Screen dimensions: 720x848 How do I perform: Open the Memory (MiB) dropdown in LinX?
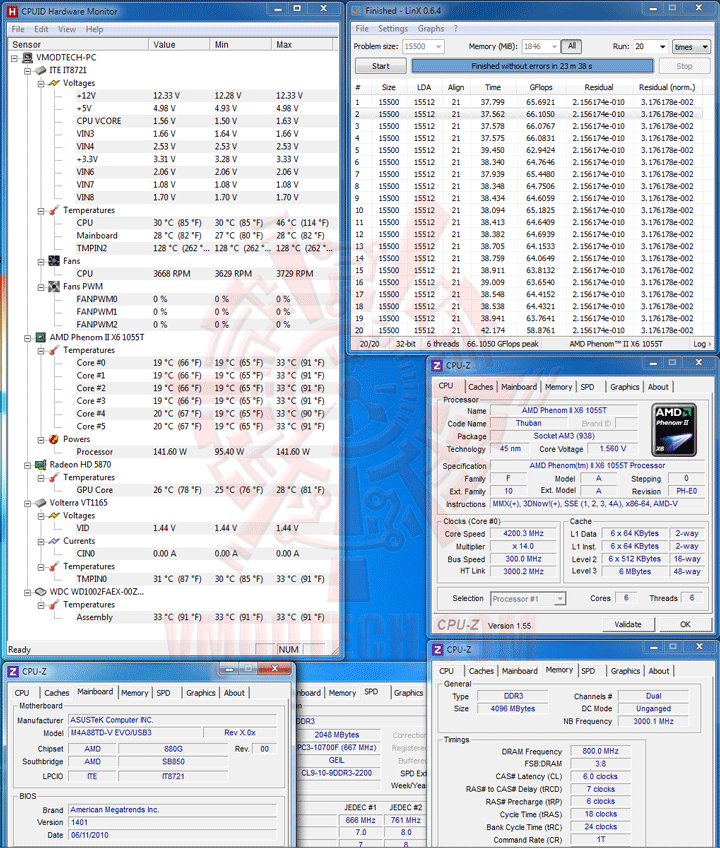[x=554, y=47]
